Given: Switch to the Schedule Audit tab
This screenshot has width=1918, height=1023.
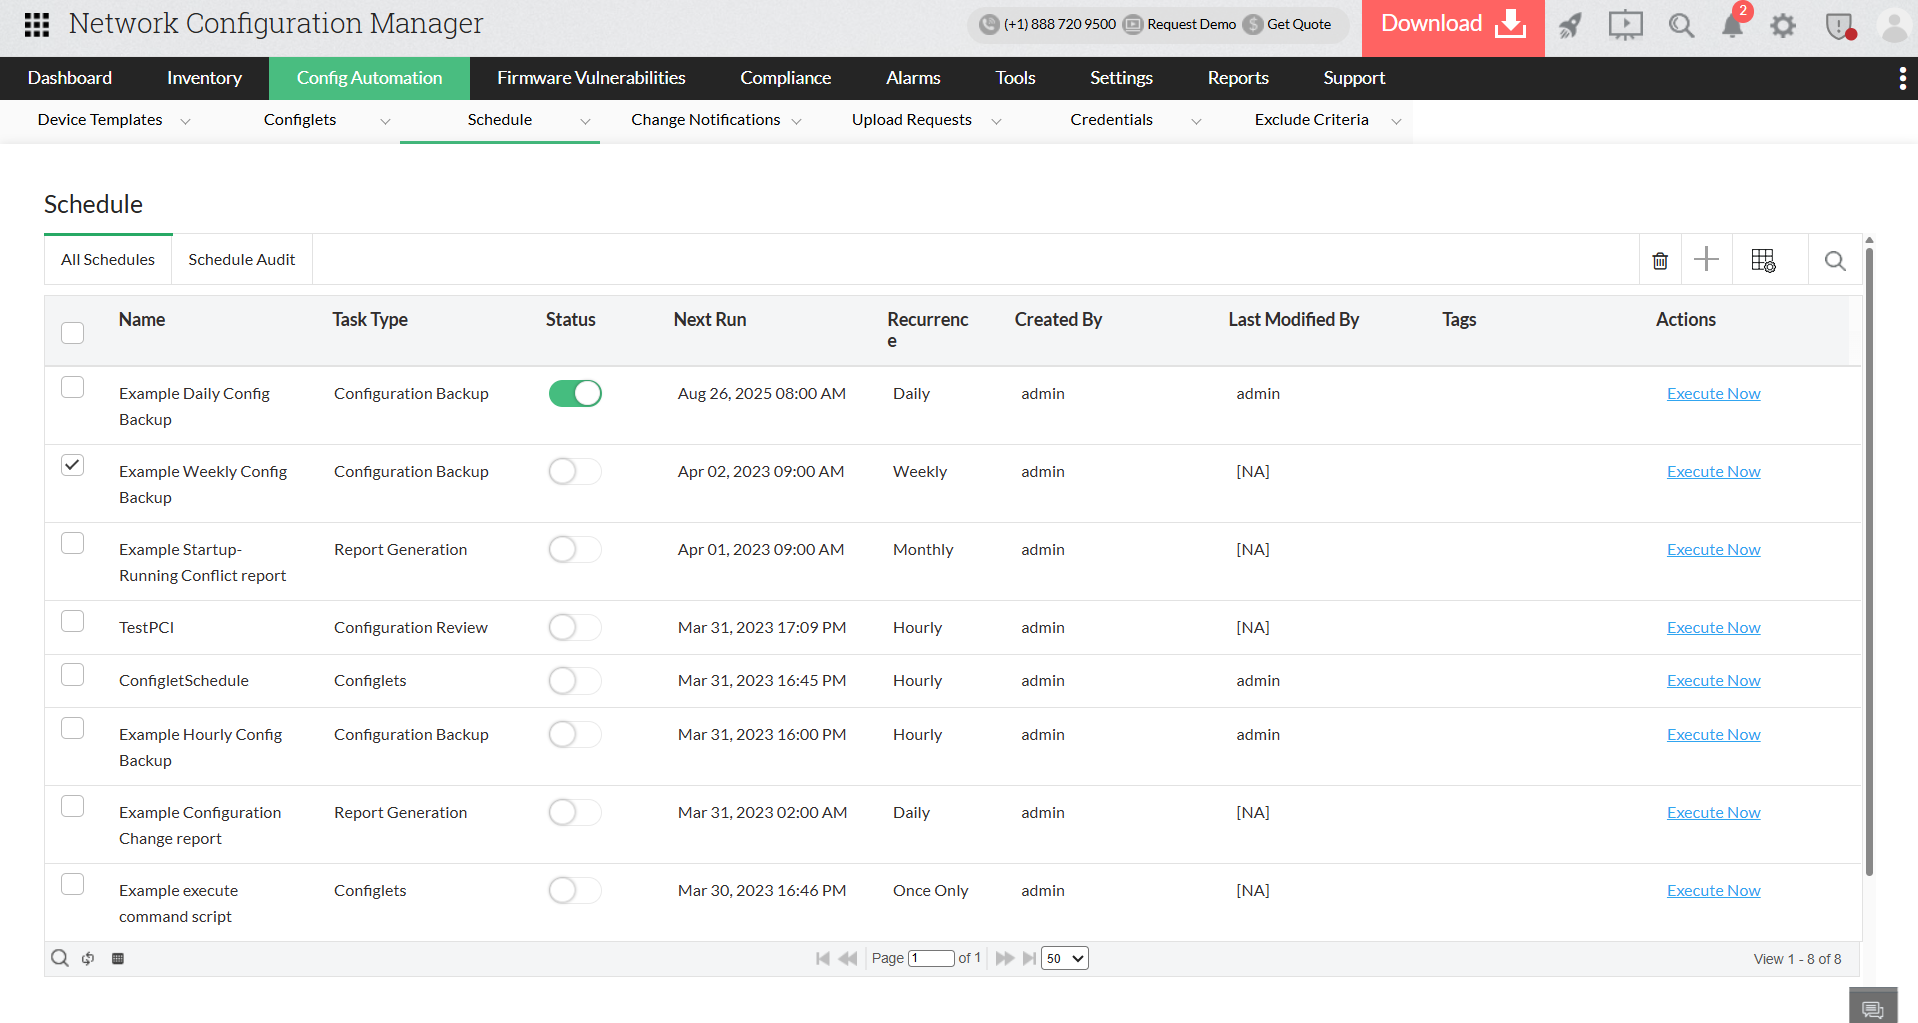Looking at the screenshot, I should pyautogui.click(x=241, y=259).
